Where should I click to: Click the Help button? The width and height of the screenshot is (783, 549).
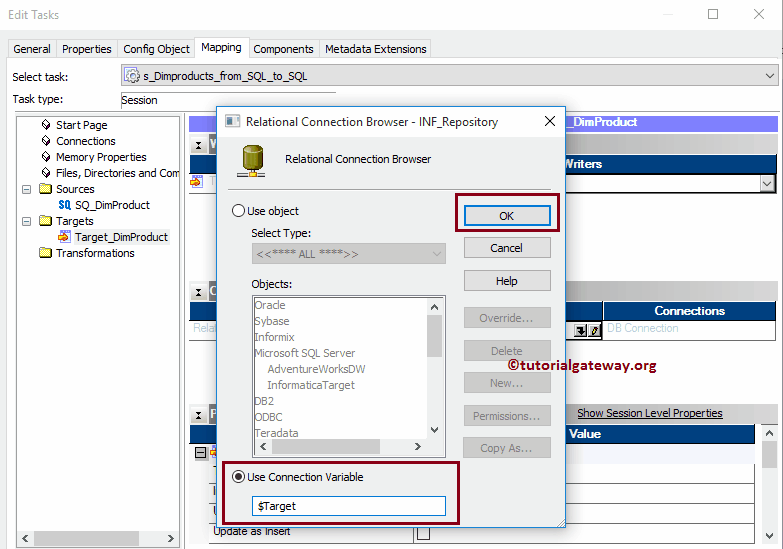tap(507, 281)
